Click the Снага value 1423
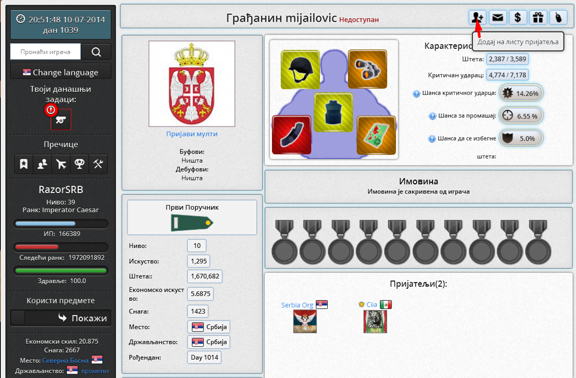The width and height of the screenshot is (576, 378). [x=198, y=311]
